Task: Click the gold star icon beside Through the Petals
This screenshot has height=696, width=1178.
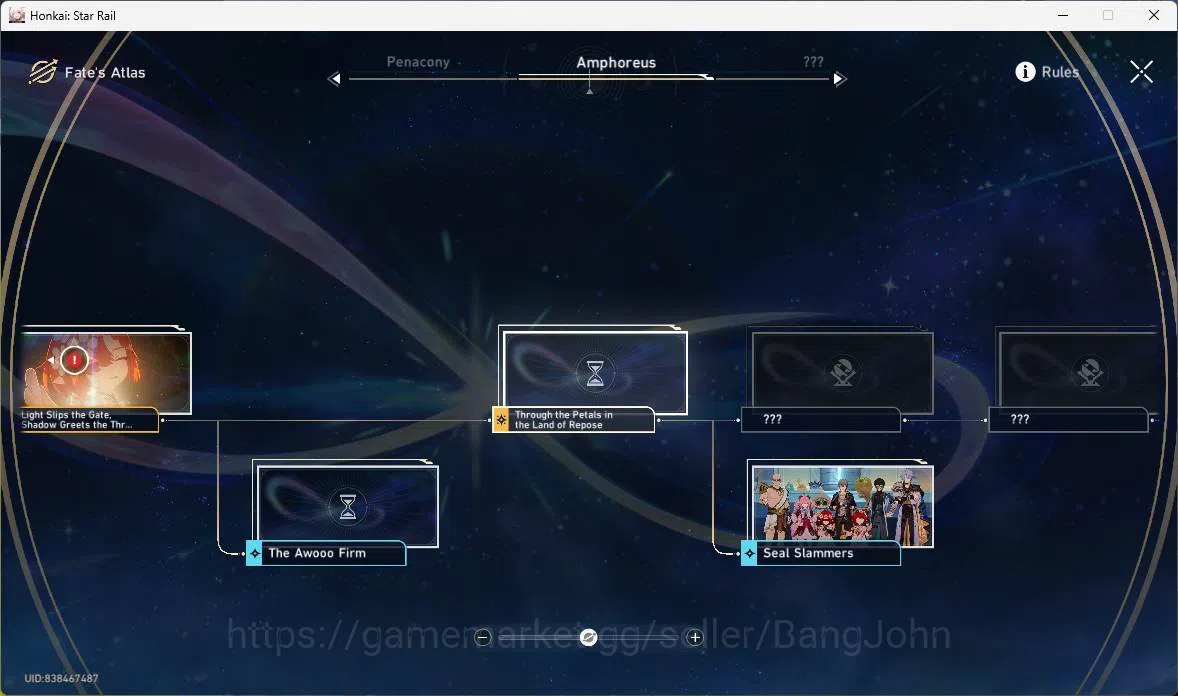Action: point(500,419)
